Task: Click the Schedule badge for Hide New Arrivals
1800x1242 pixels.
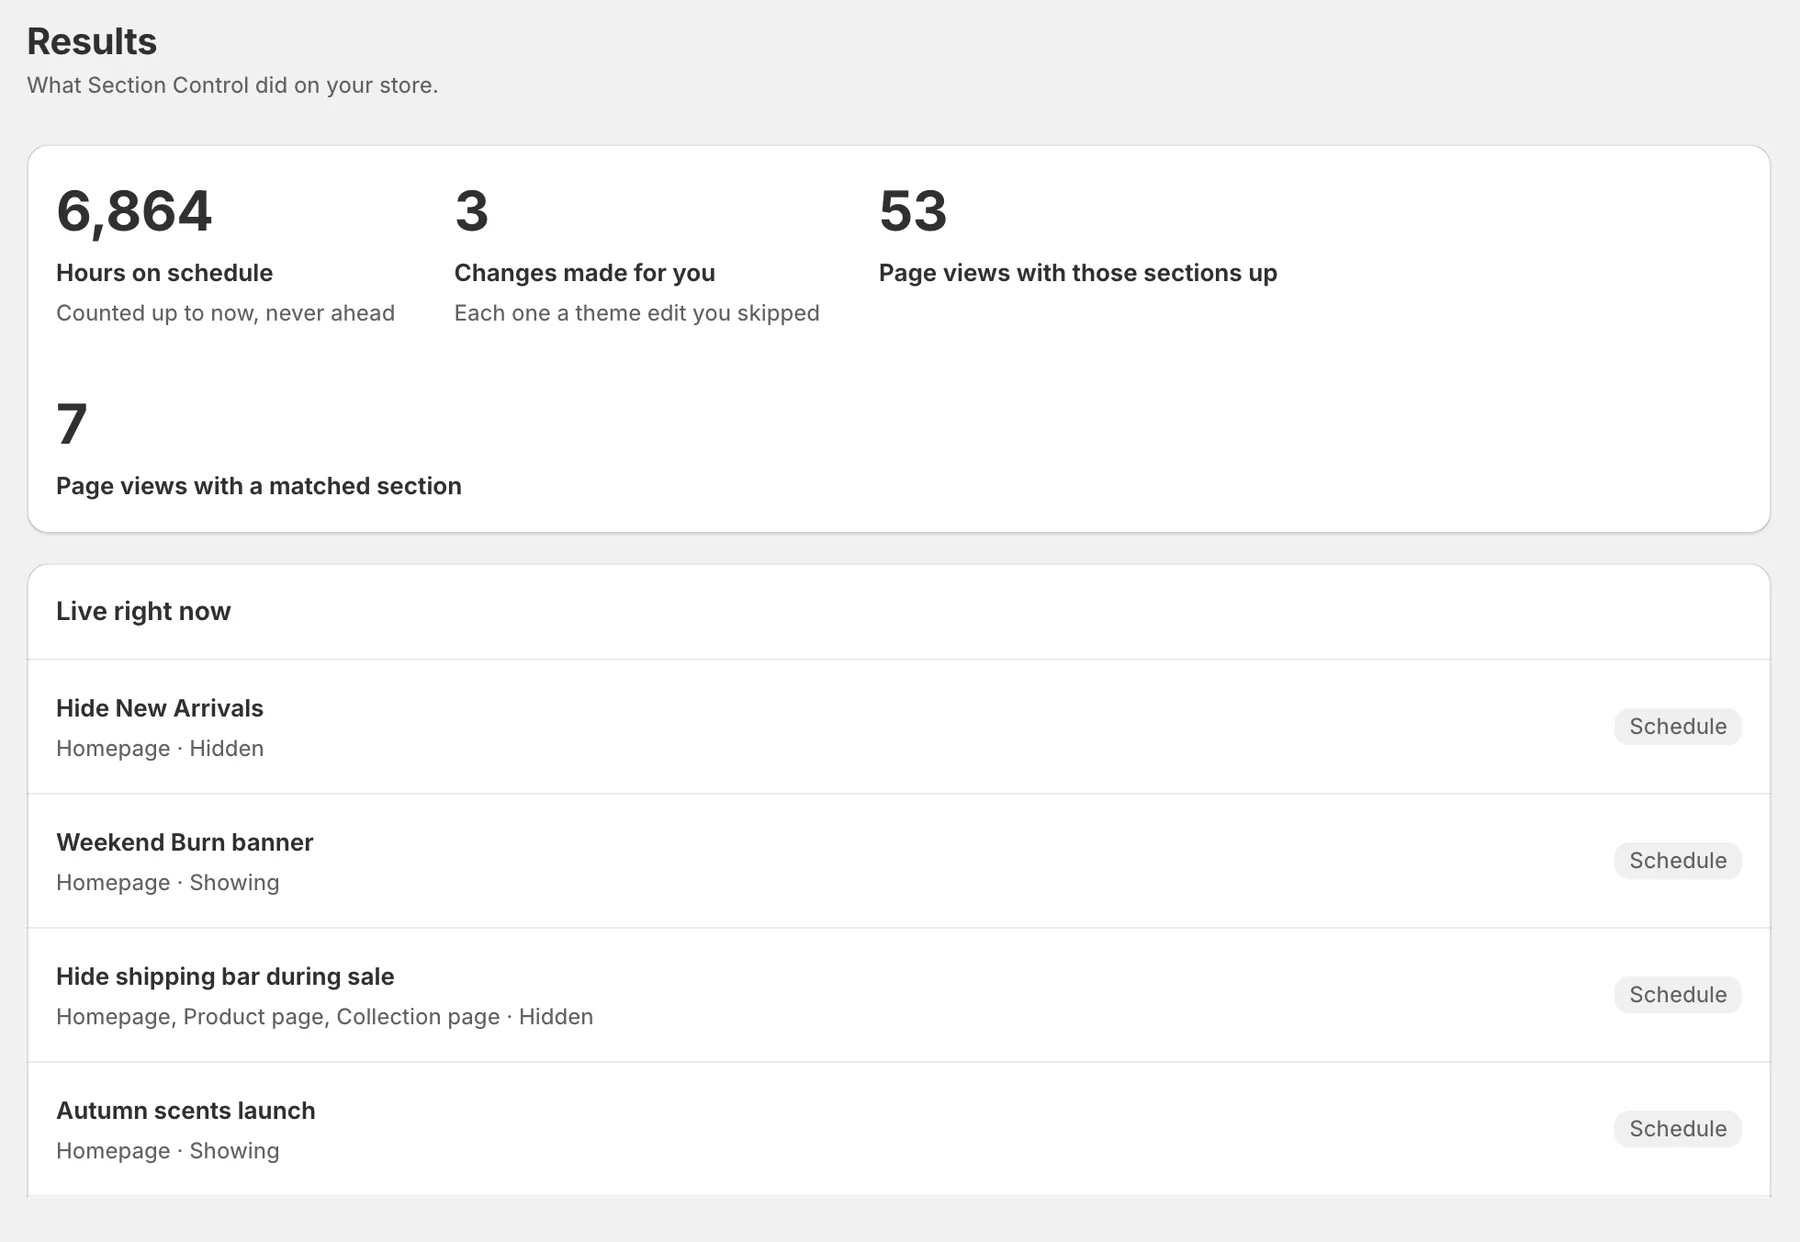Action: pos(1677,726)
